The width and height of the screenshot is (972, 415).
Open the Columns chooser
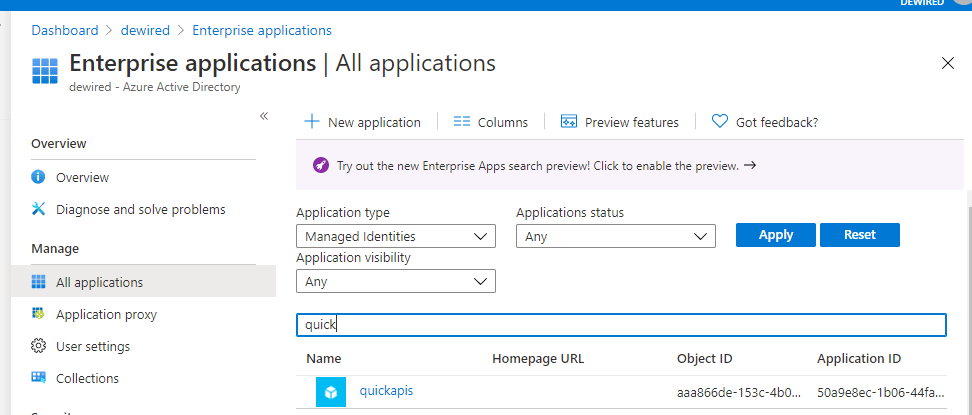[490, 122]
